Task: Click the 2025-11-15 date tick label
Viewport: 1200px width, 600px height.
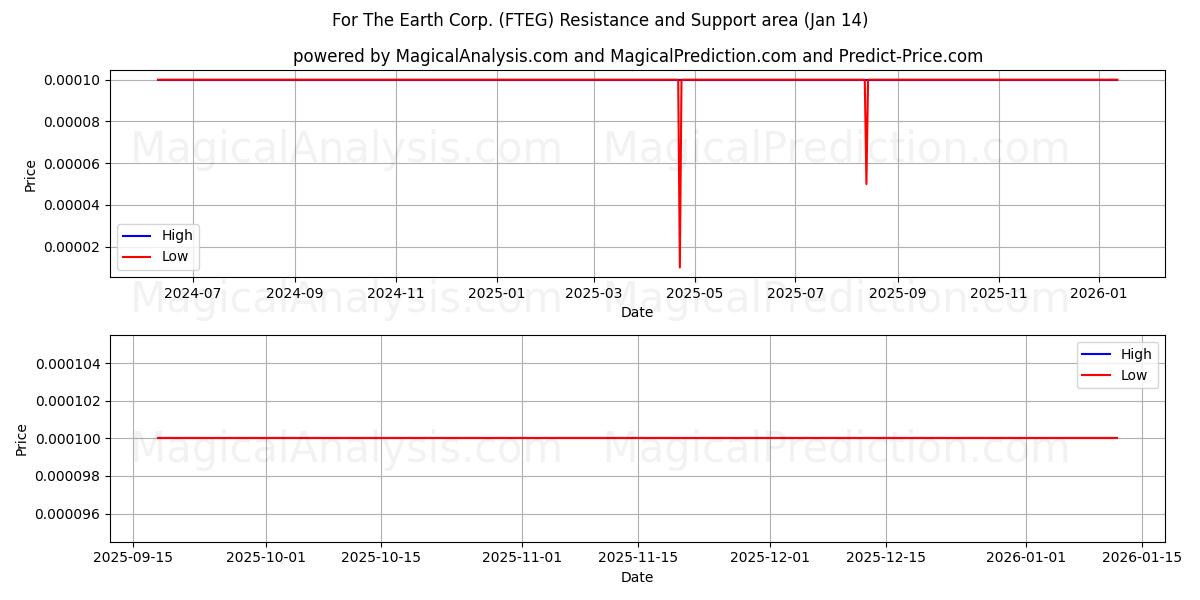Action: (x=638, y=559)
